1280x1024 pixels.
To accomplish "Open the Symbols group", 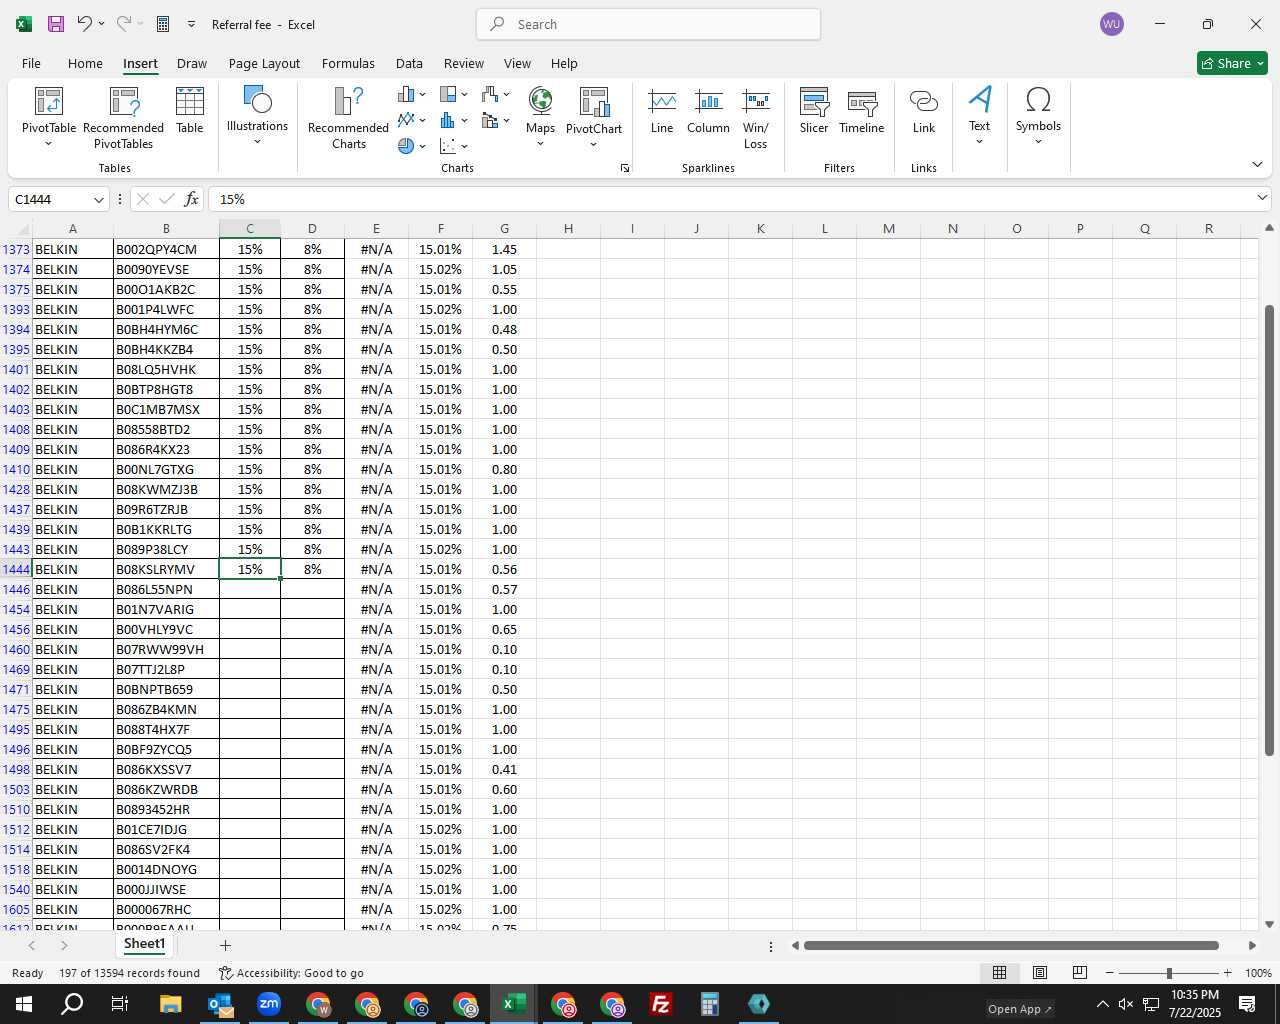I will point(1038,116).
